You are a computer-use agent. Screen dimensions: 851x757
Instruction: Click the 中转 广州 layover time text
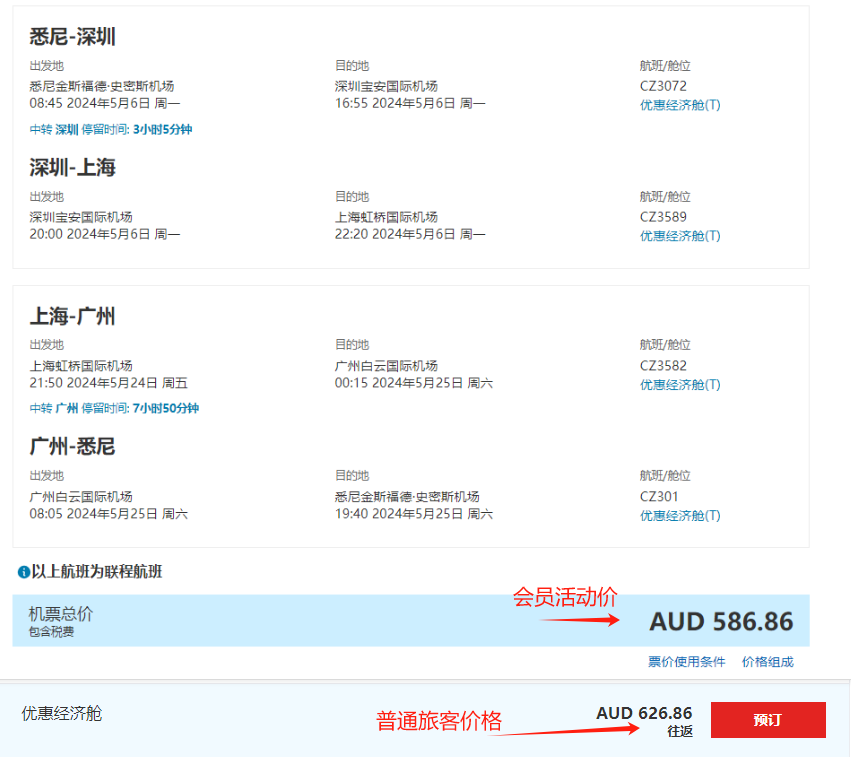pyautogui.click(x=114, y=408)
